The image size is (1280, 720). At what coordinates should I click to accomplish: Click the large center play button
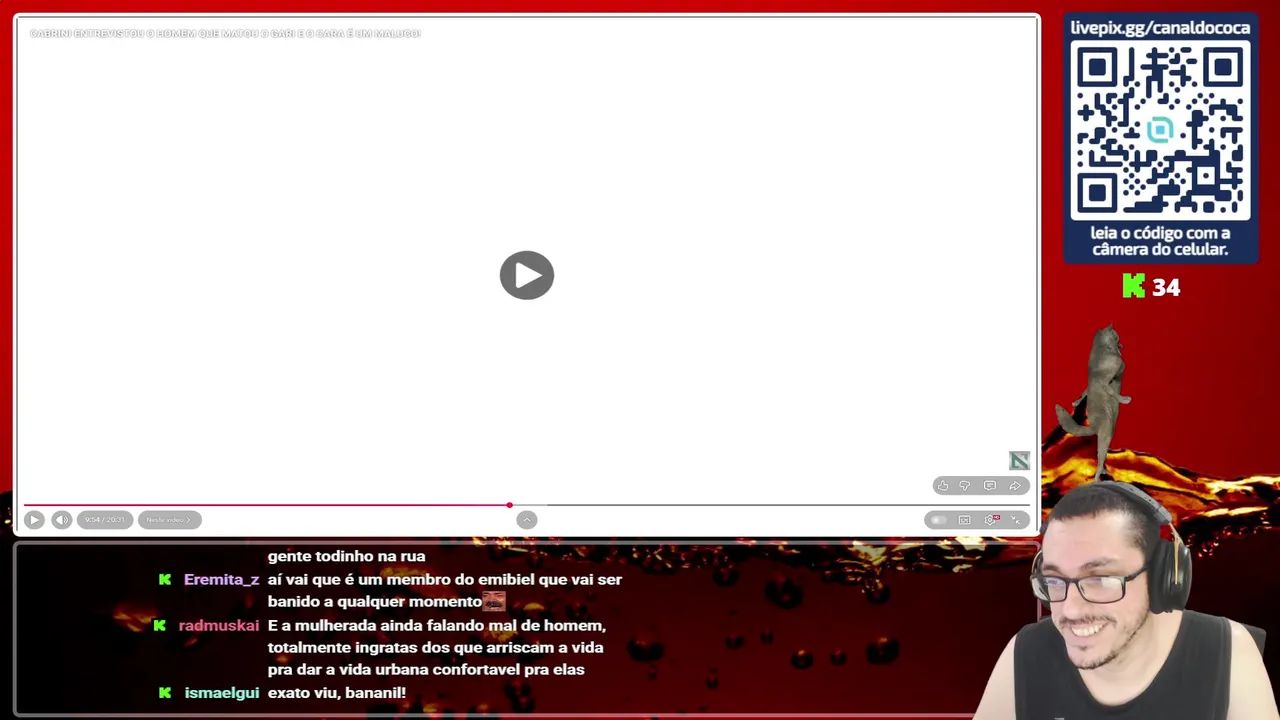tap(527, 275)
